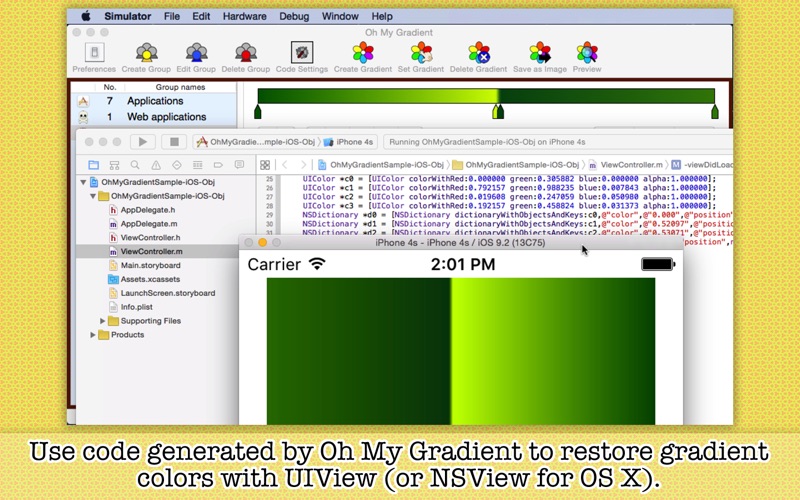
Task: Open the Help menu
Action: pyautogui.click(x=382, y=16)
